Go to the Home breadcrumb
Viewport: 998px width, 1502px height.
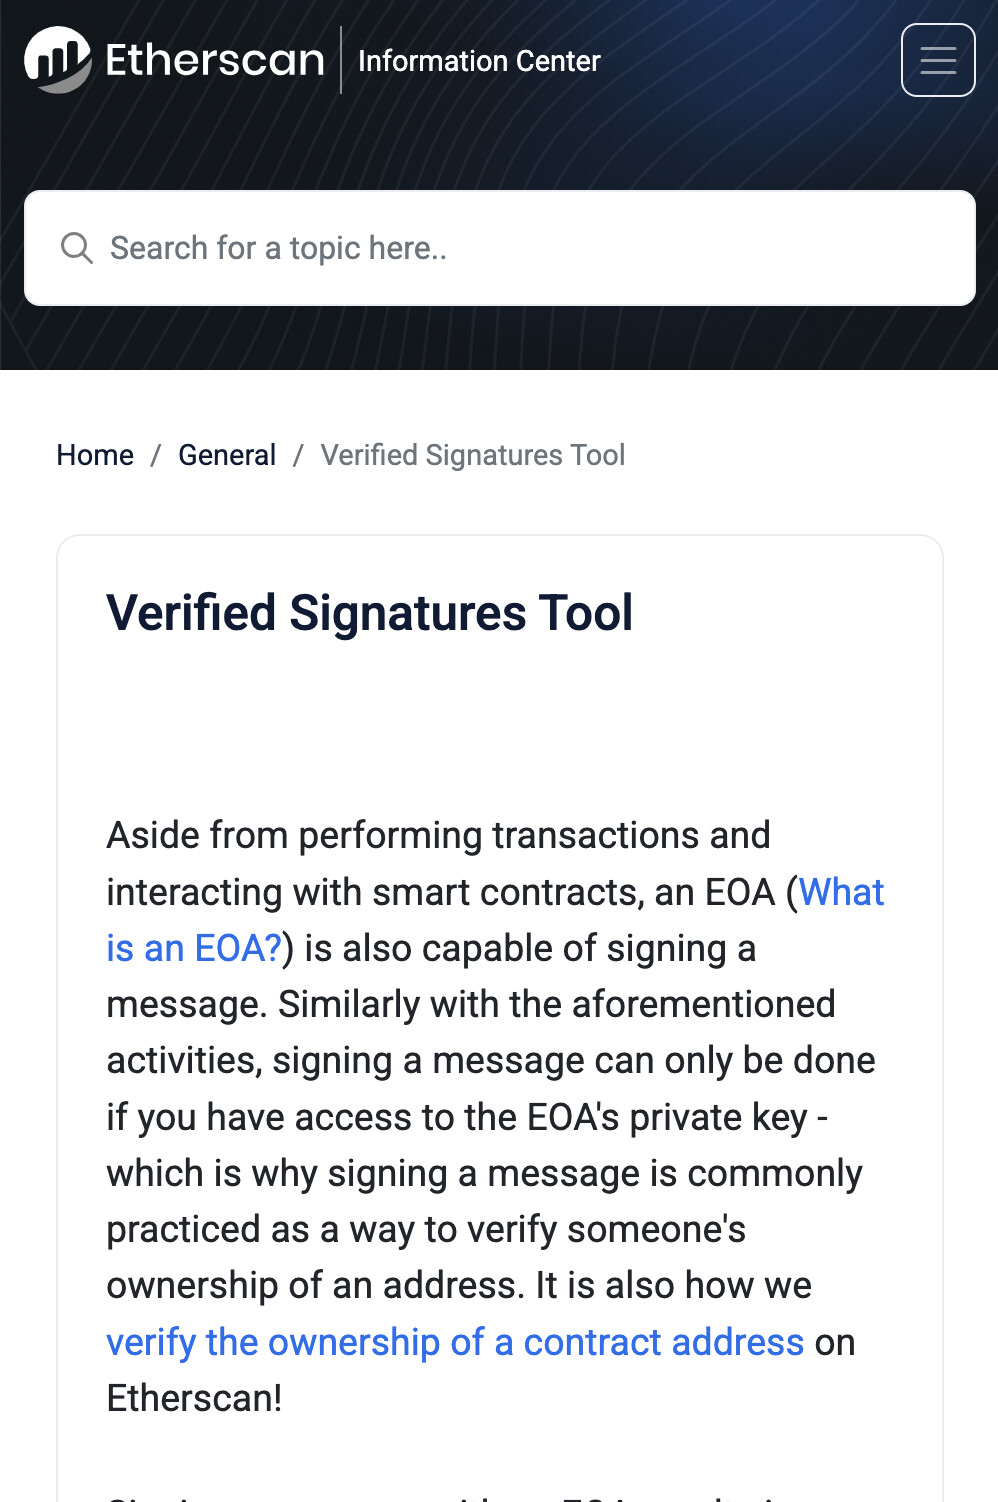pos(95,455)
